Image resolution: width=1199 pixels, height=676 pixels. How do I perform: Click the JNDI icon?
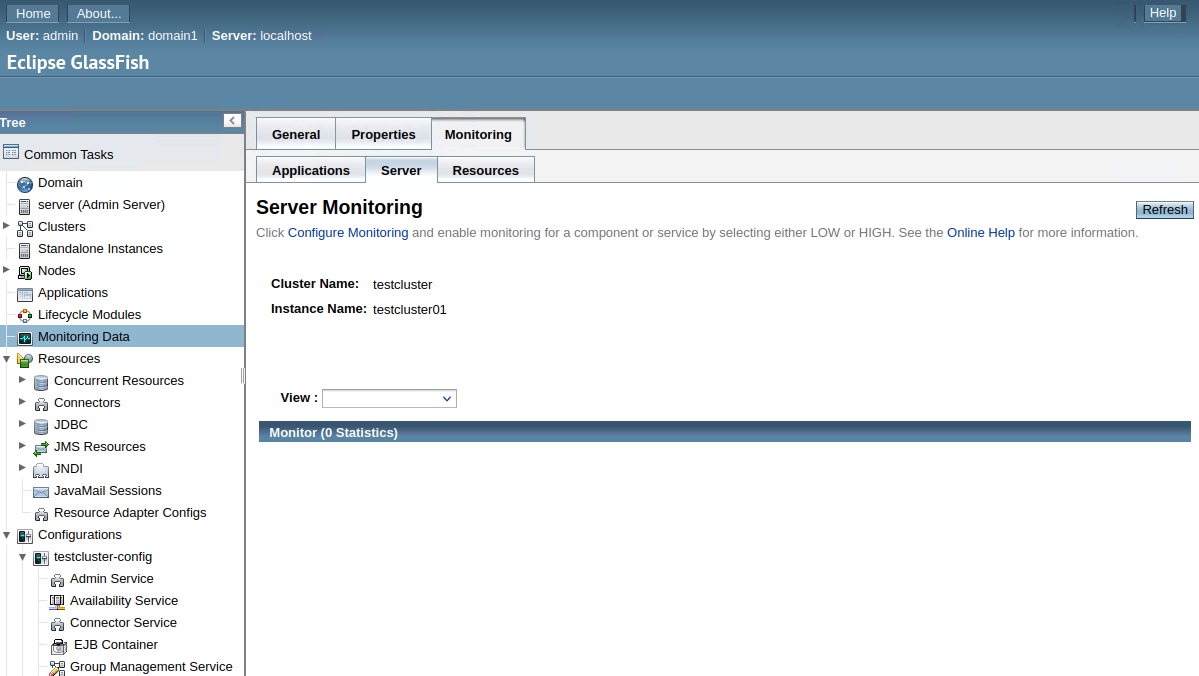(x=41, y=470)
